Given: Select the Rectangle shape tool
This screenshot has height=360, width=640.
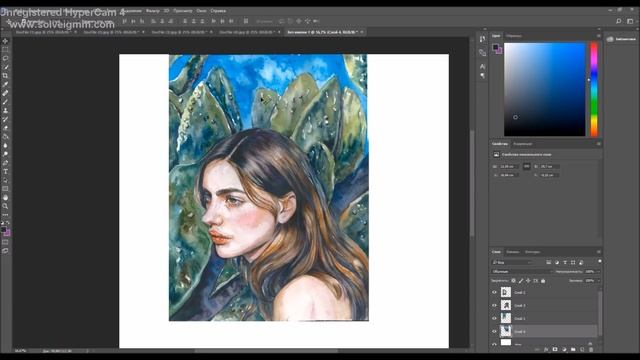Looking at the screenshot, I should click(x=5, y=189).
